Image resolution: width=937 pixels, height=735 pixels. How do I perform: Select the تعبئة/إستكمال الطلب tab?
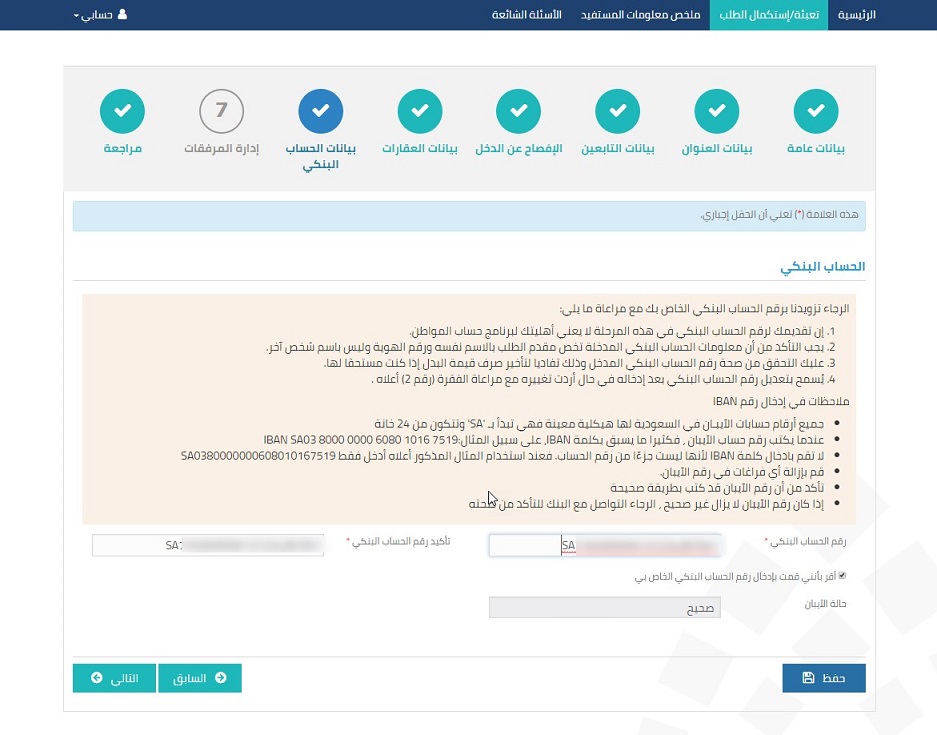(x=768, y=14)
